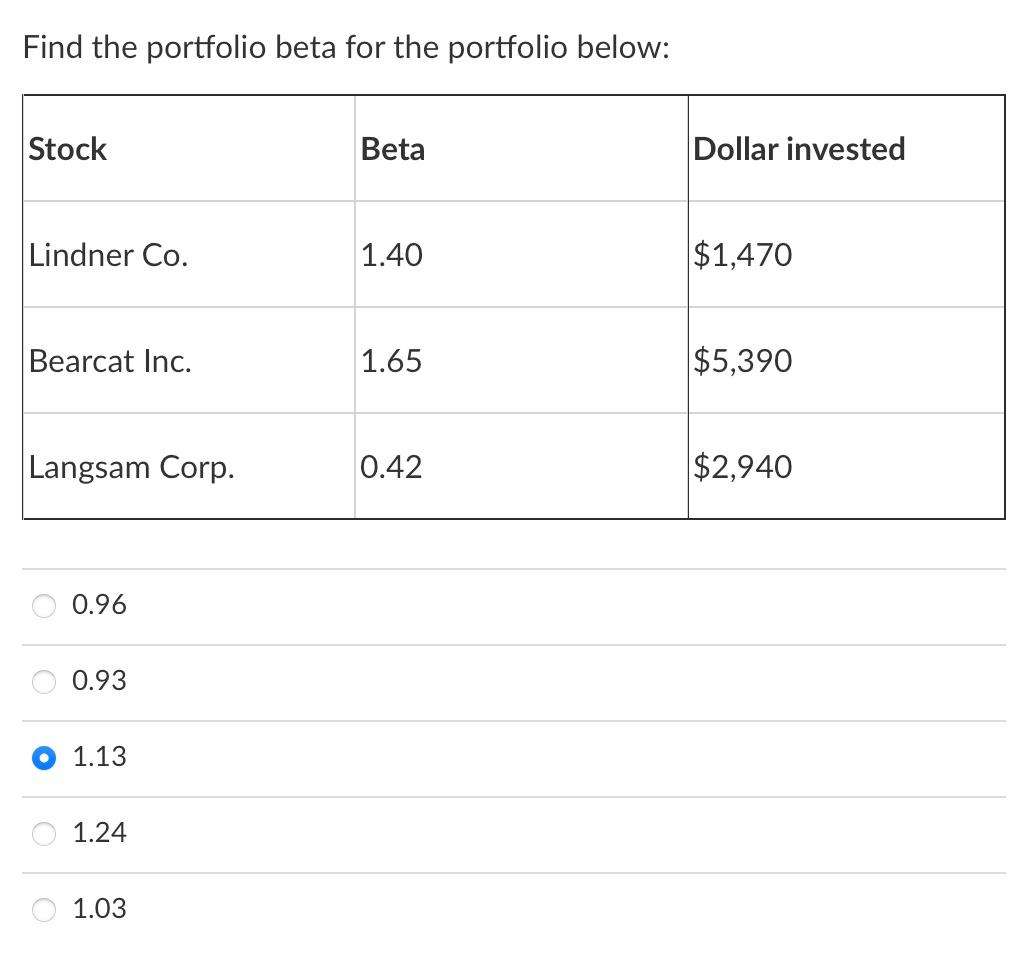Select the 0.93 answer option
Viewport: 1026px width, 976px height.
(44, 681)
